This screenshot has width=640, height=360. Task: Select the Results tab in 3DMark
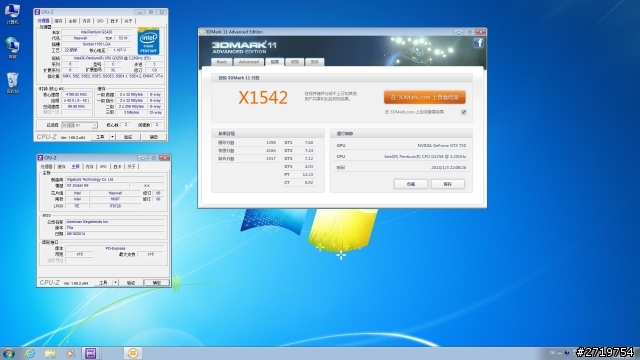click(275, 61)
